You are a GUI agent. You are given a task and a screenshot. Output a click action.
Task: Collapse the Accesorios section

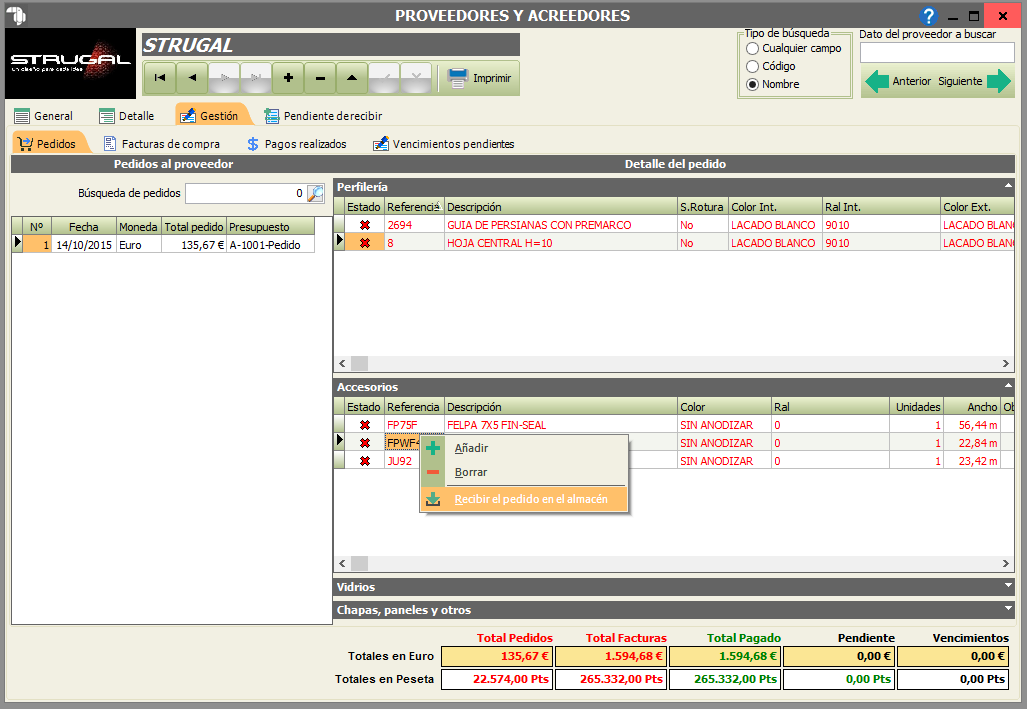point(1008,386)
